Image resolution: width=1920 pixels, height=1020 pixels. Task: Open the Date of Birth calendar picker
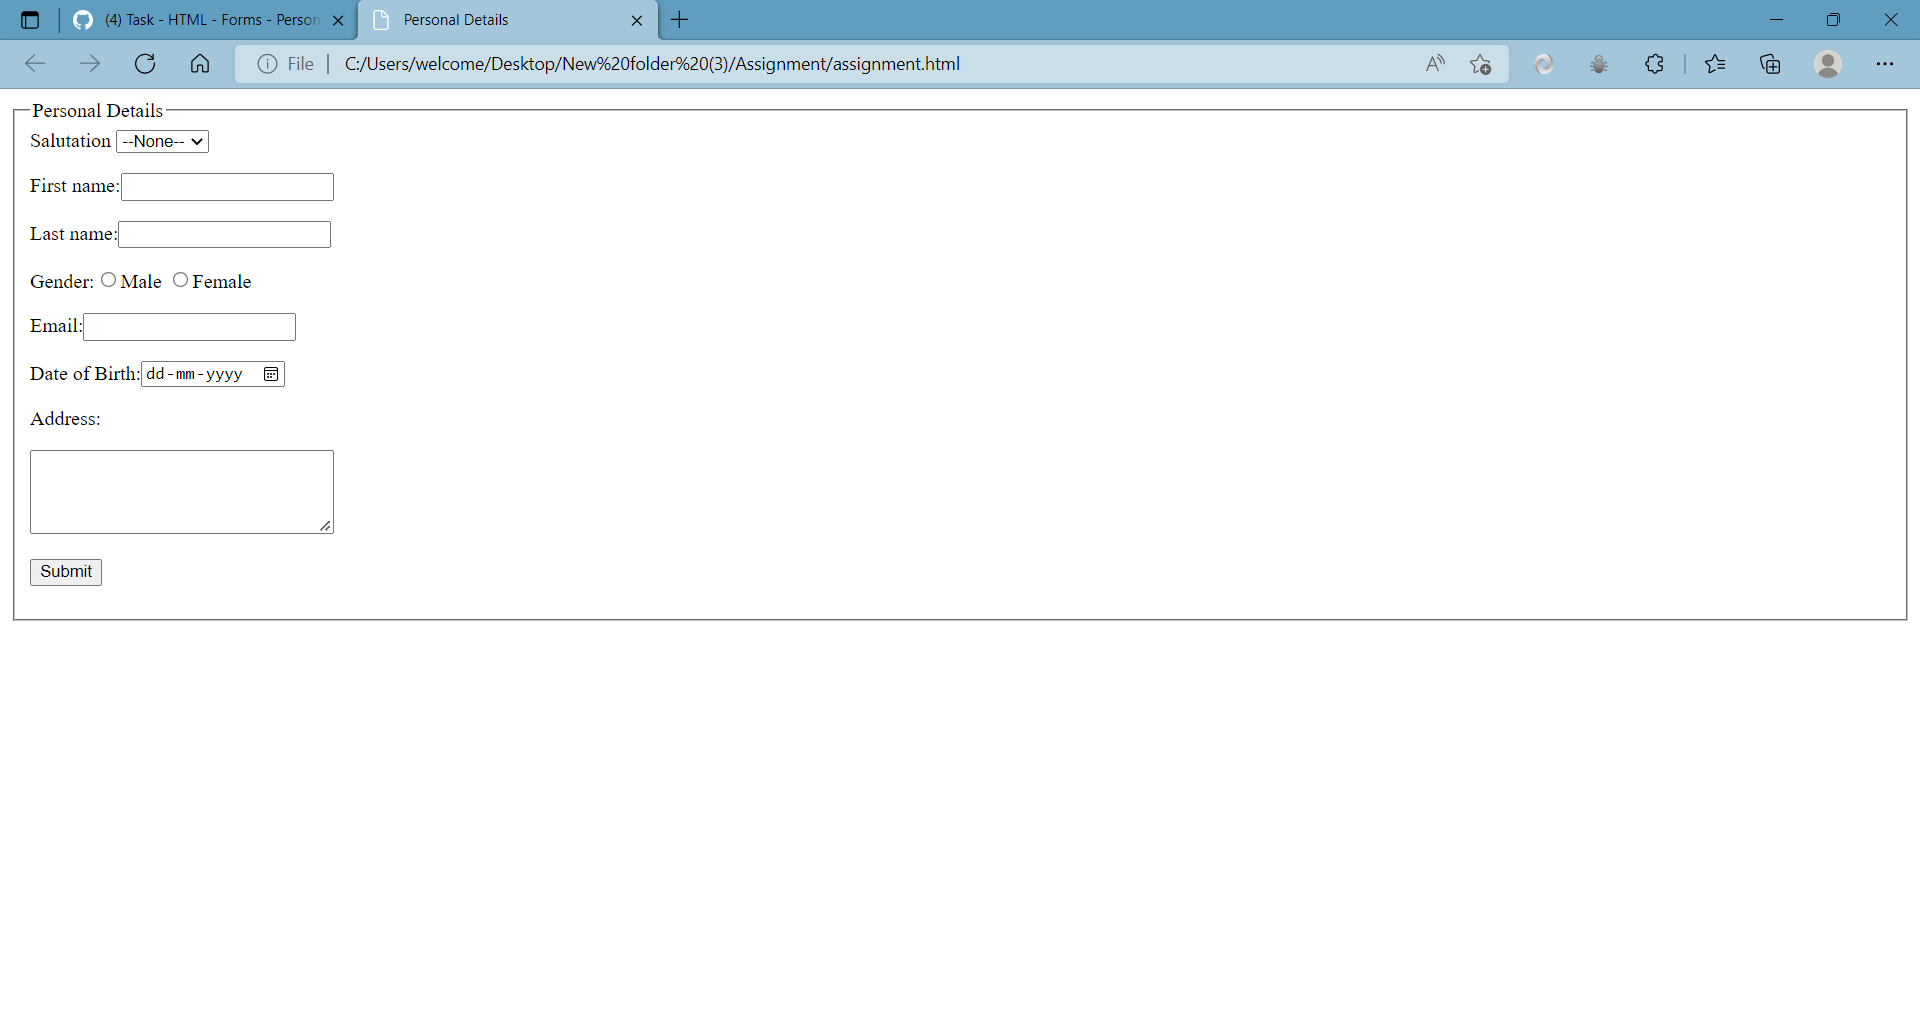(x=269, y=374)
